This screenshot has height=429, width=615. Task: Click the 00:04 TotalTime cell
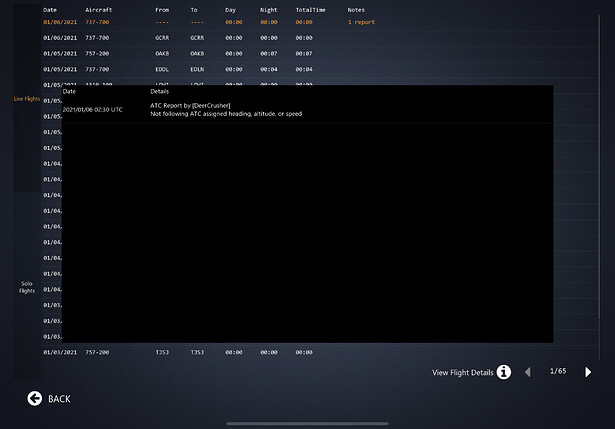click(304, 69)
